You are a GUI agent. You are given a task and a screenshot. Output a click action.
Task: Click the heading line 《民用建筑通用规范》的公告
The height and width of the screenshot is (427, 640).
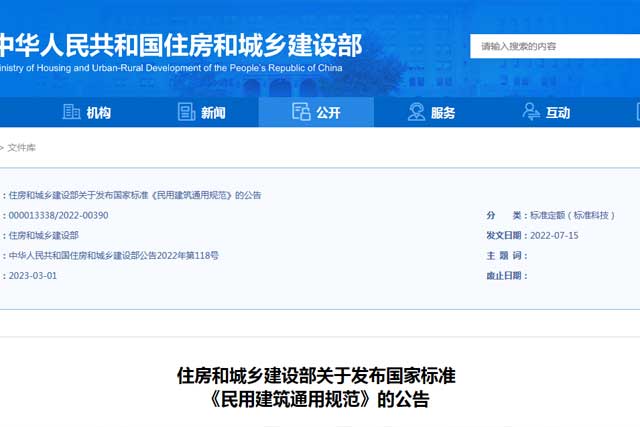point(318,399)
